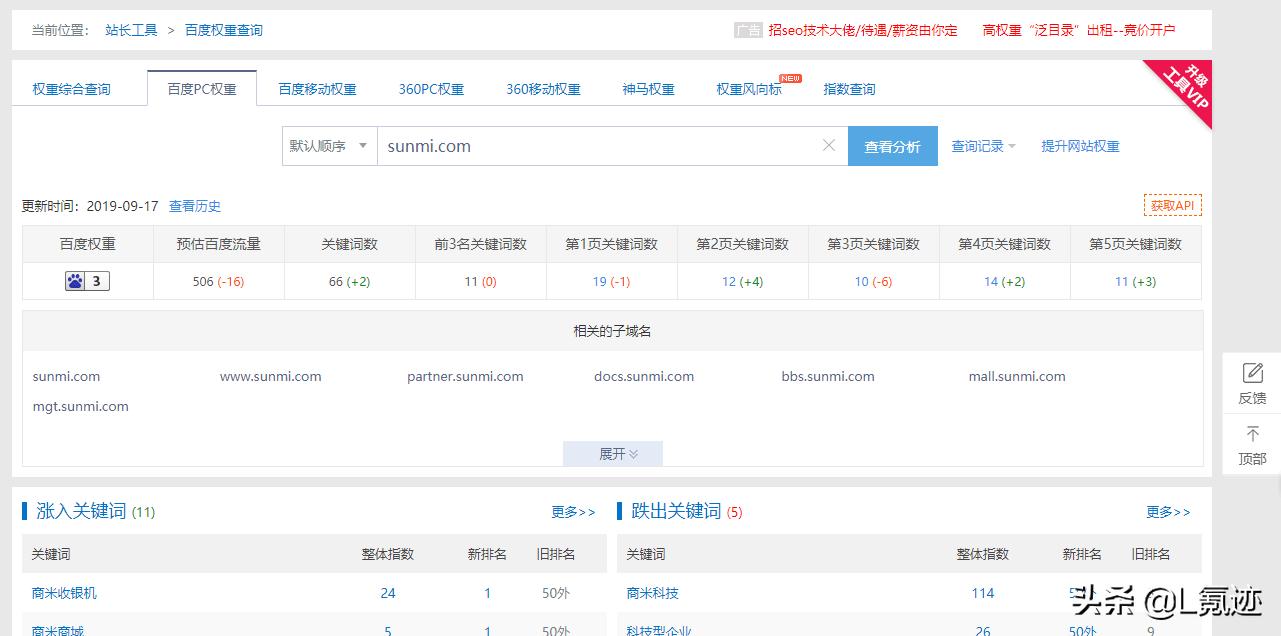The width and height of the screenshot is (1281, 636).
Task: Open the 查看历史 history link
Action: point(194,205)
